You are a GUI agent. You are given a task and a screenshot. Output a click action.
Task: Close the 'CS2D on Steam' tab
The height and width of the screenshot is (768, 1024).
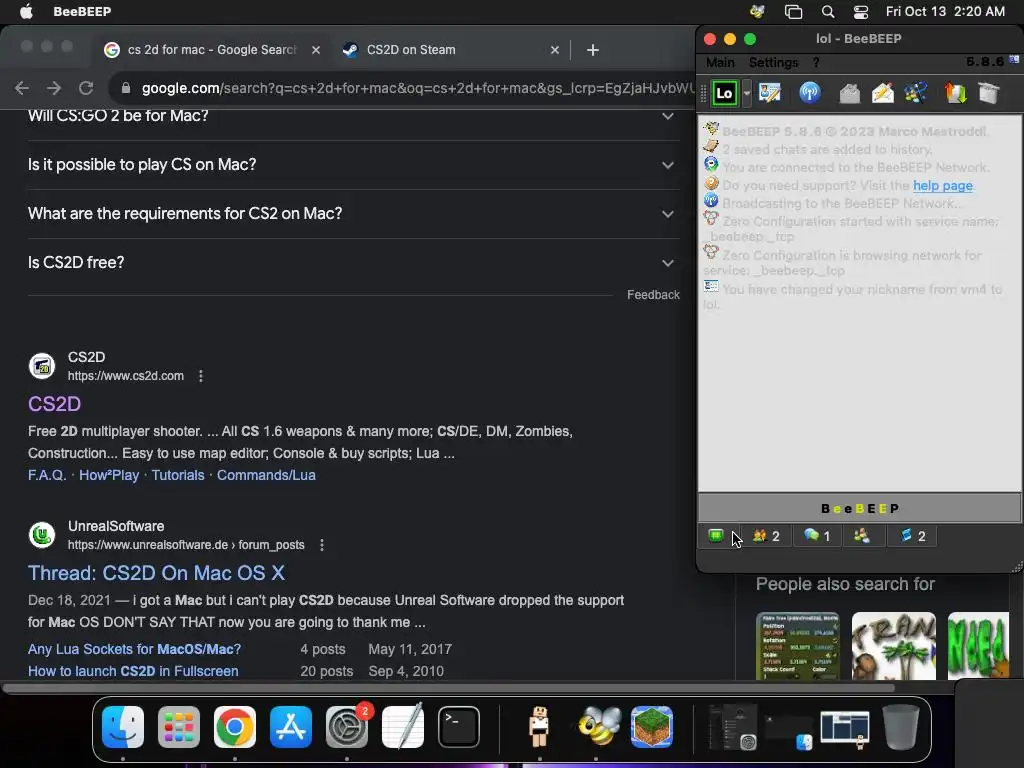click(554, 50)
